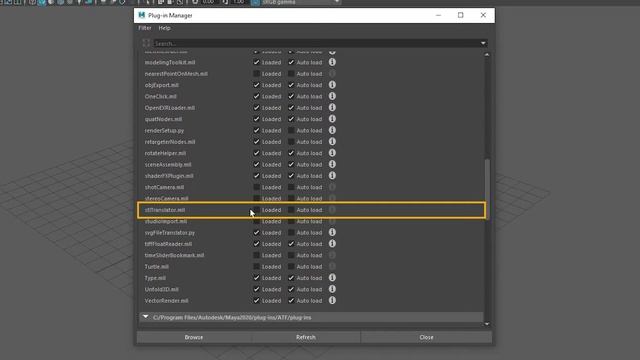This screenshot has height=360, width=640.
Task: View info for quatNodes.mll plugin
Action: [x=332, y=119]
